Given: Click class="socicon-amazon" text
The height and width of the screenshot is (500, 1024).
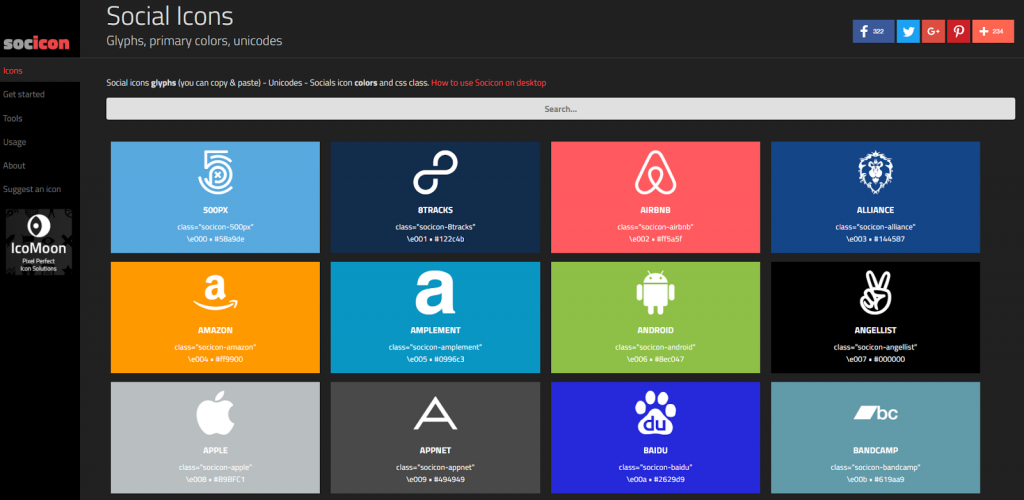Looking at the screenshot, I should coord(216,347).
